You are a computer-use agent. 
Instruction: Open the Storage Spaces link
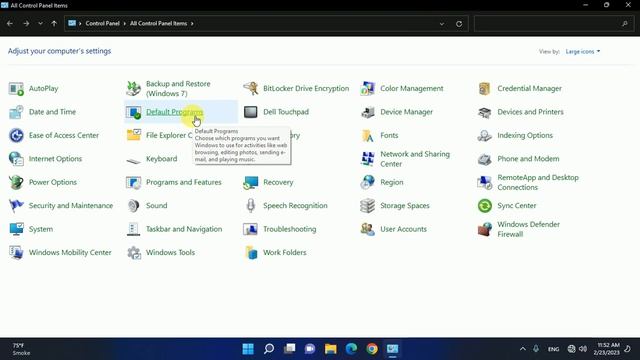click(x=405, y=206)
